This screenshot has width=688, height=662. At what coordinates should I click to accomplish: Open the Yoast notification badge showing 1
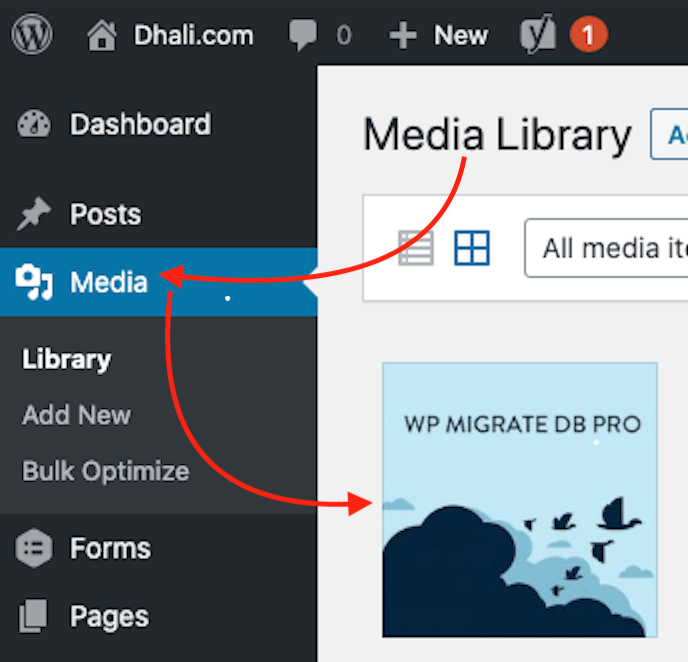[588, 36]
